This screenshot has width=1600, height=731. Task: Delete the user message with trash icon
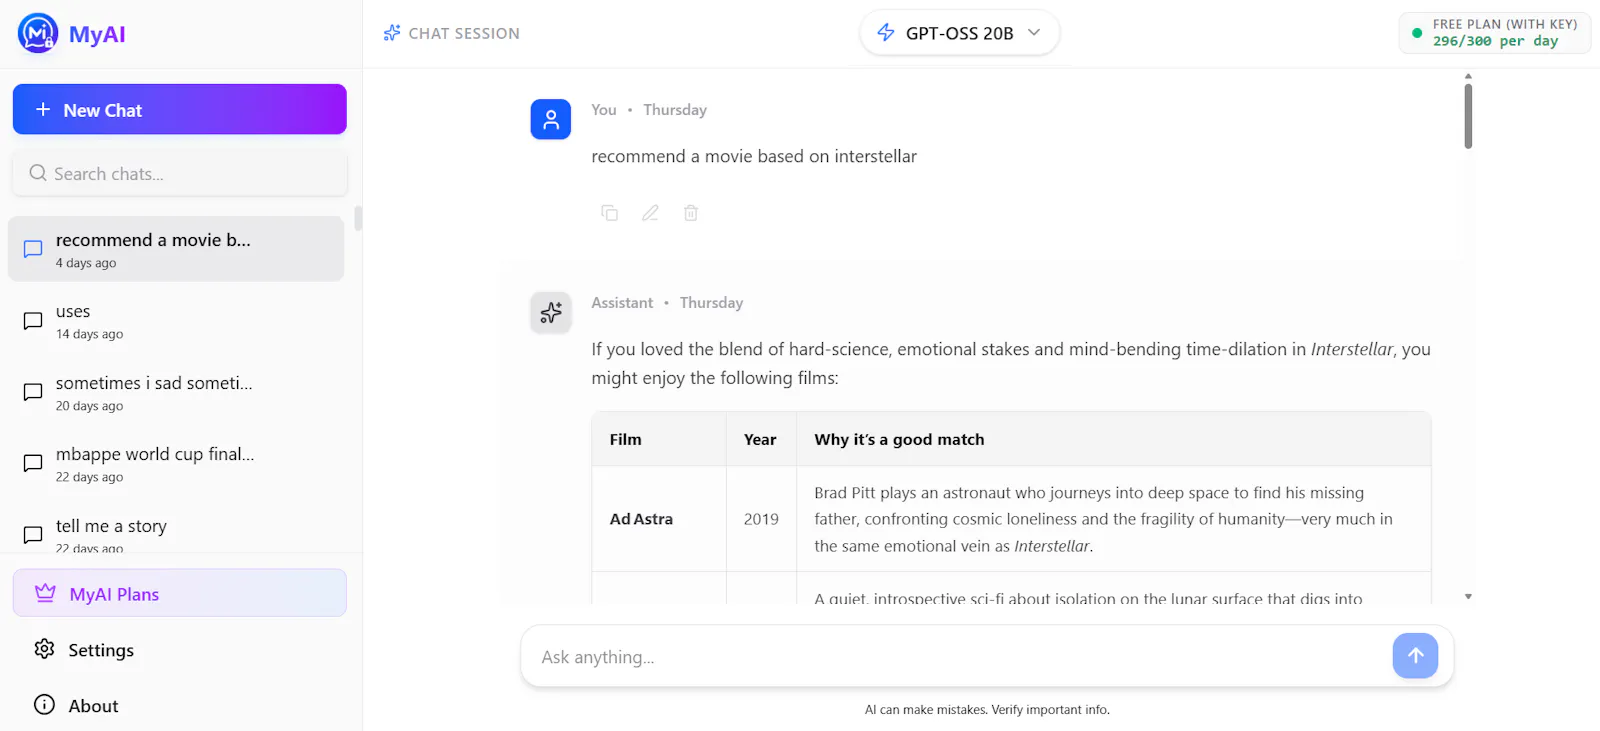point(691,213)
